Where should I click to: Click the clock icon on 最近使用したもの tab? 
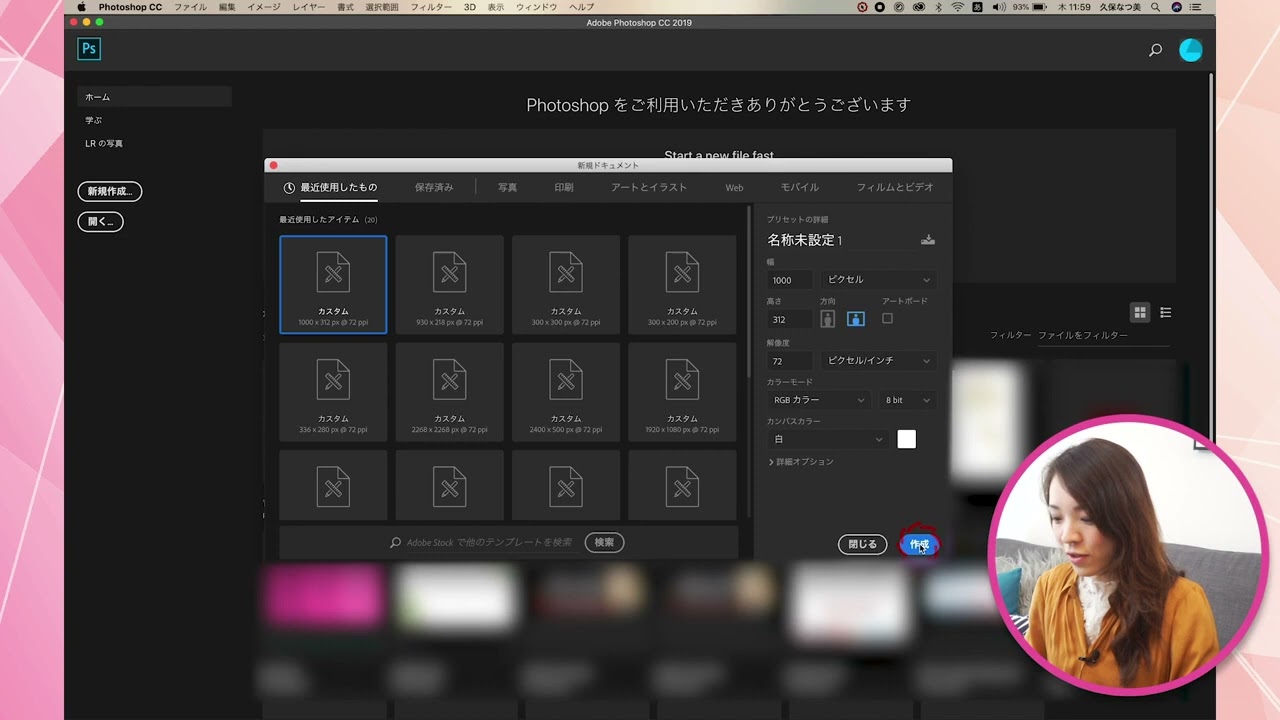[x=289, y=188]
